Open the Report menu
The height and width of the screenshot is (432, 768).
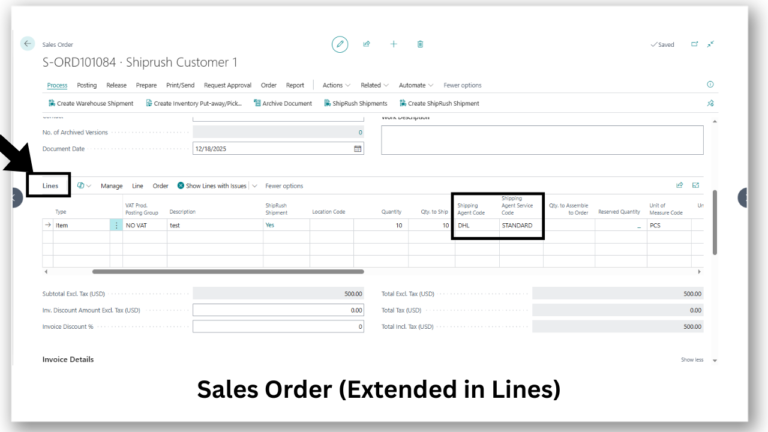295,85
